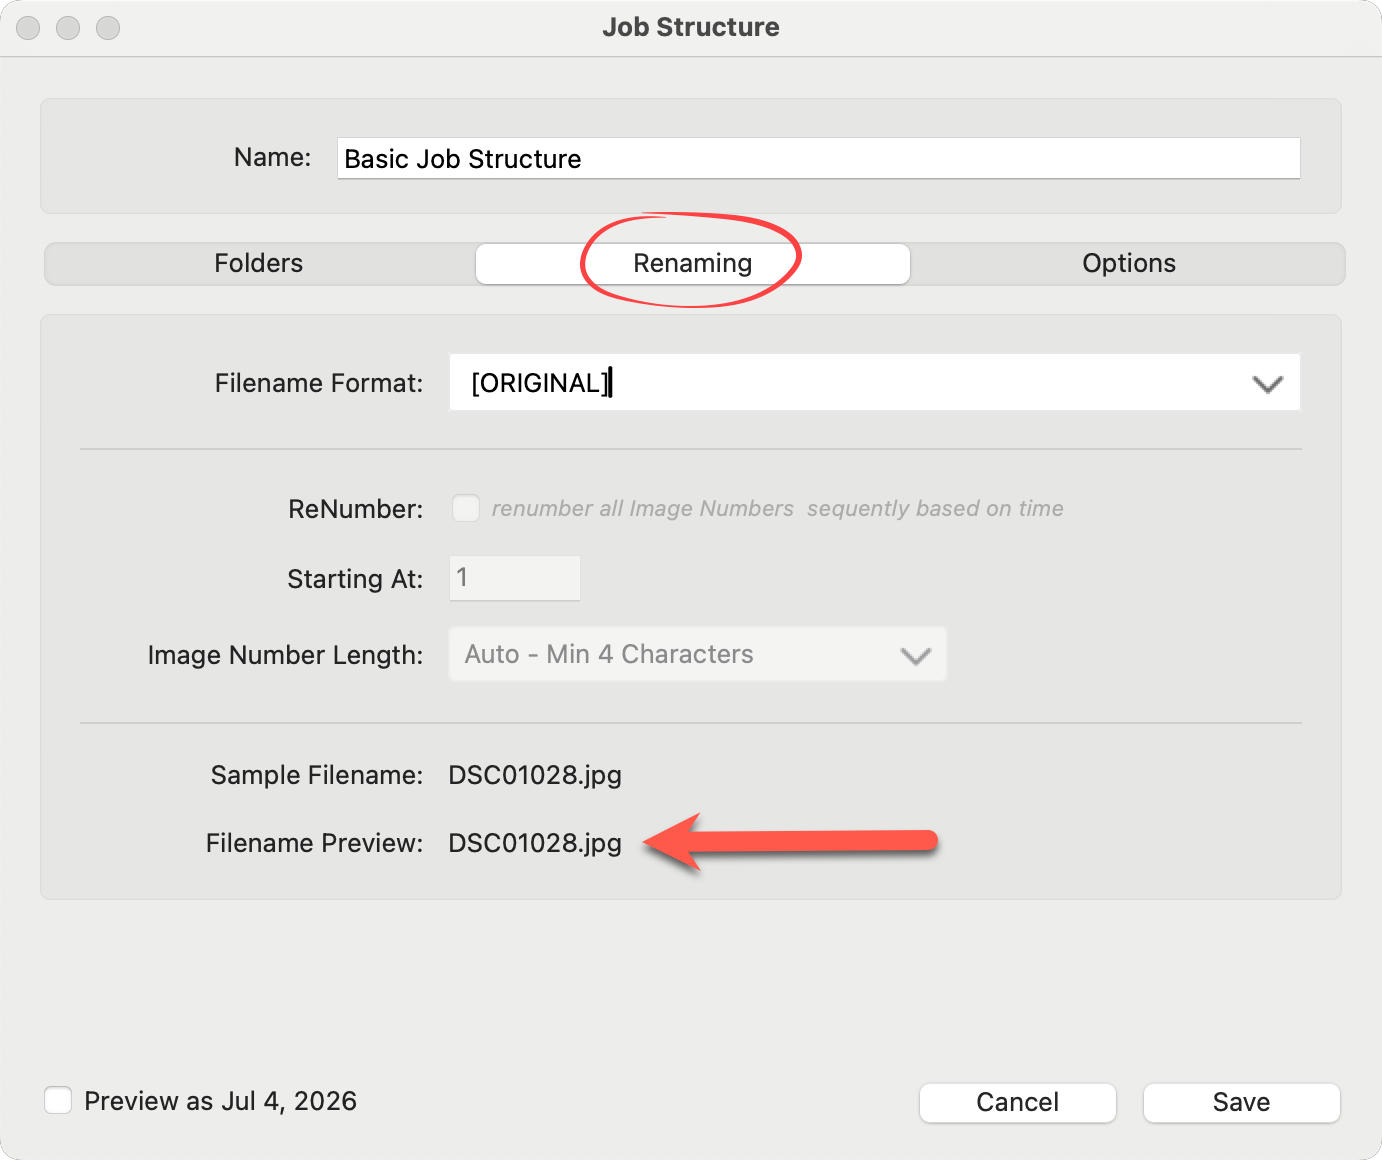Click the Job Structure window title
Screen dimensions: 1382x1160
click(691, 27)
